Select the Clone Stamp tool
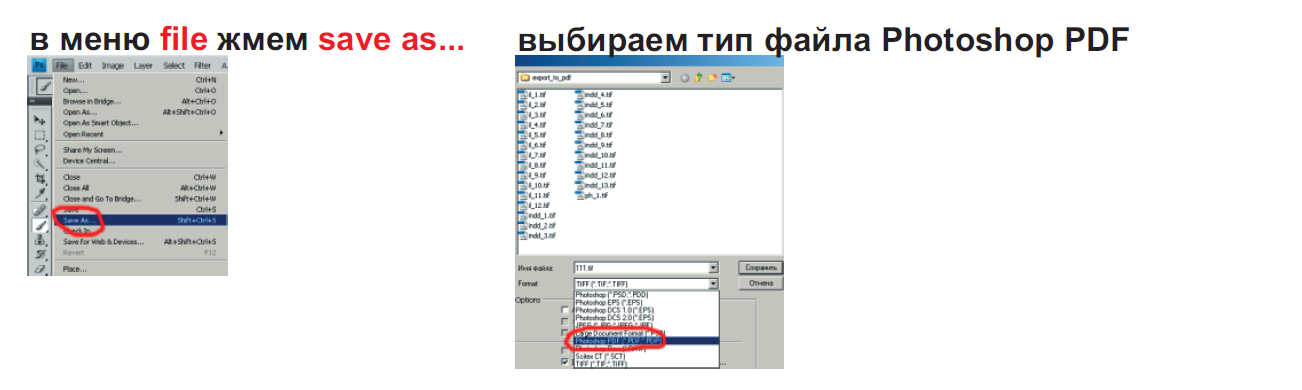1302x390 pixels. coord(40,240)
